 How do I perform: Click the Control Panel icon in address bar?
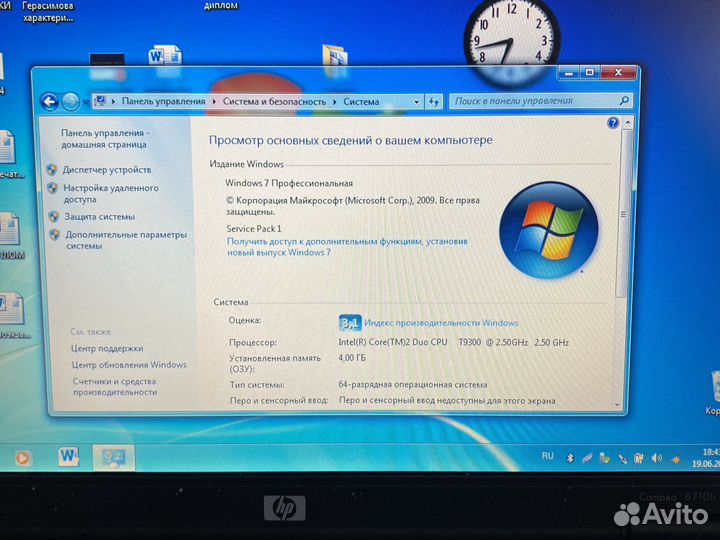coord(101,101)
